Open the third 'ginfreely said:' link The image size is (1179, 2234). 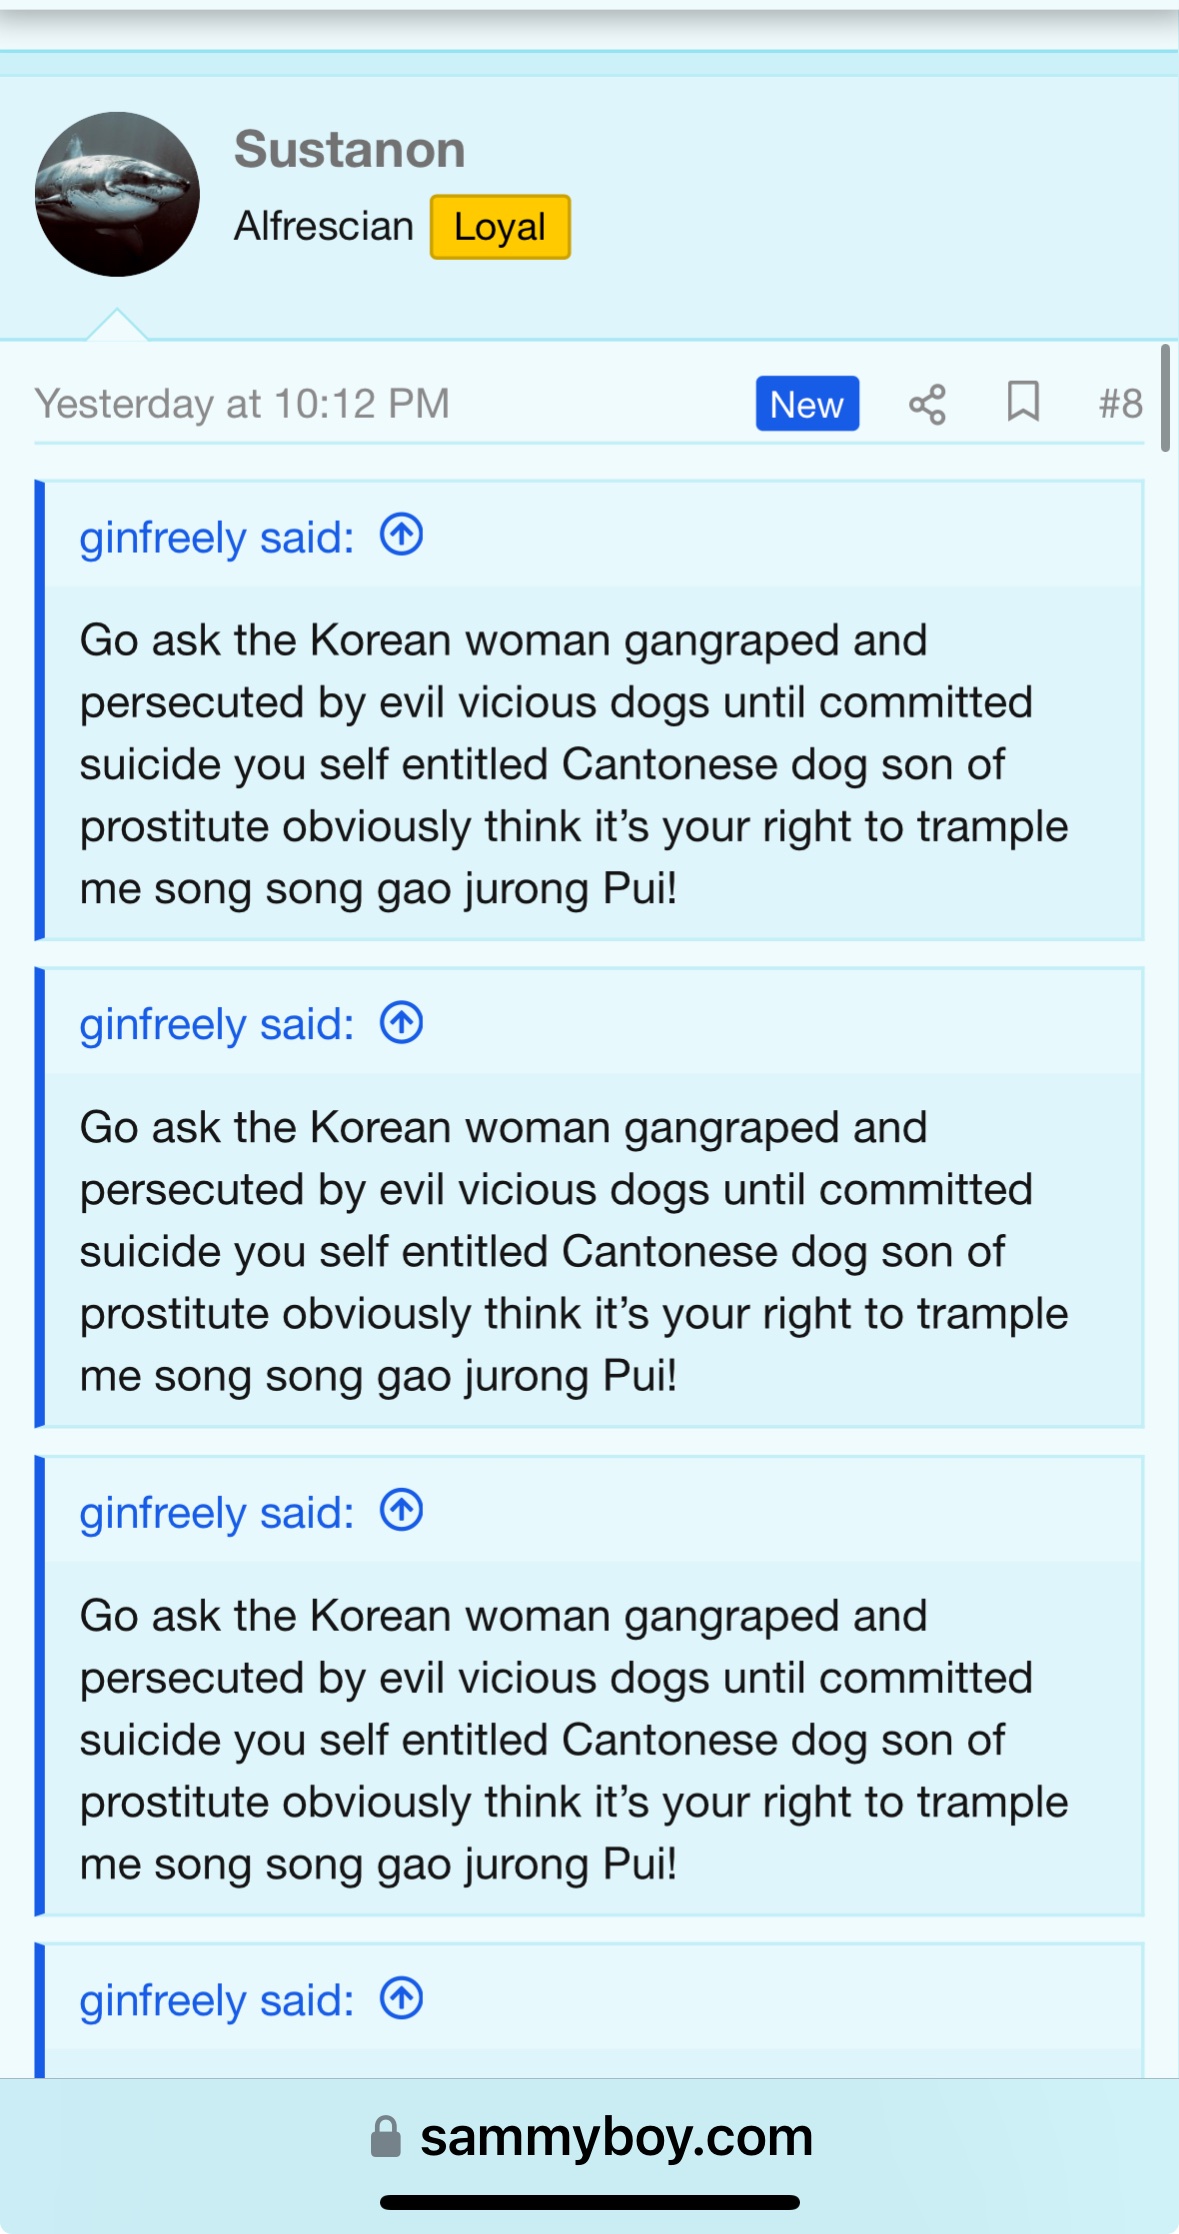[x=217, y=1513]
